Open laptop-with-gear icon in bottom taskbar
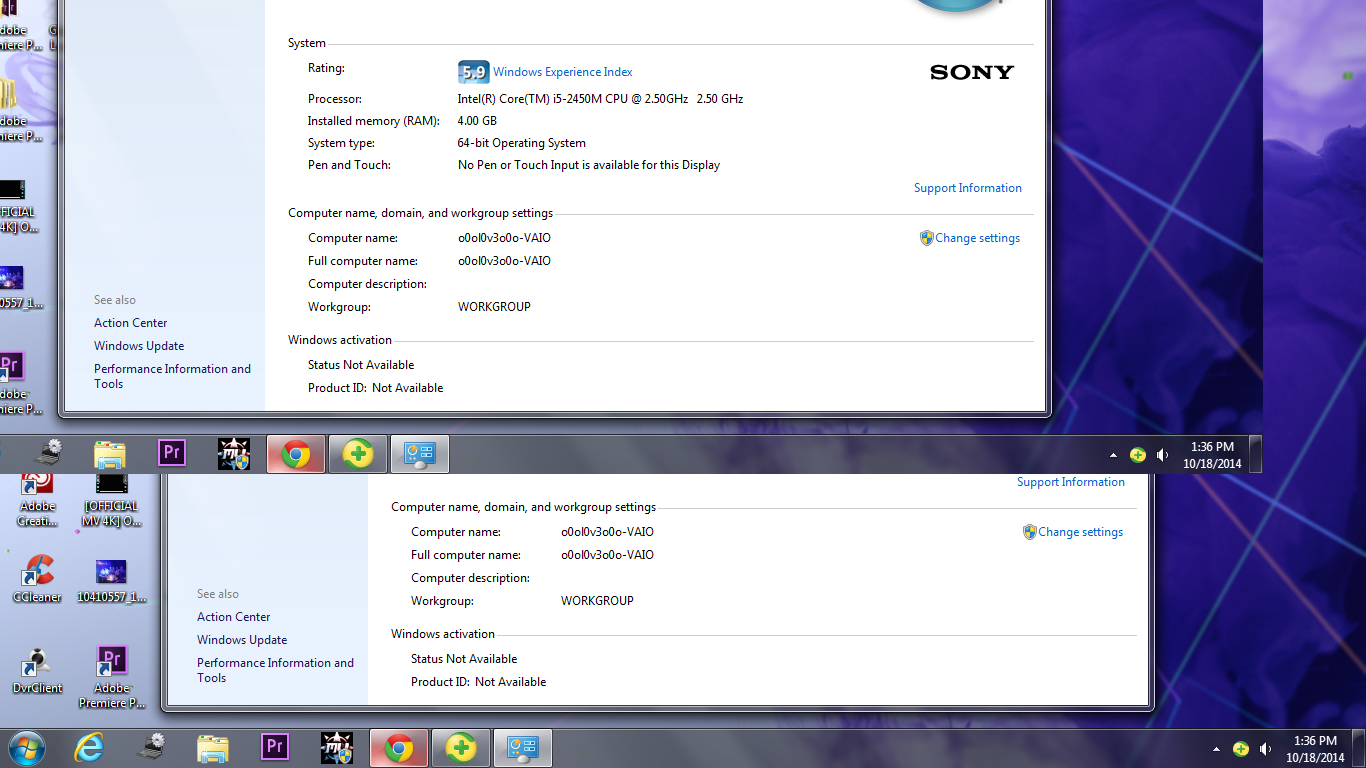1366x768 pixels. [x=152, y=748]
